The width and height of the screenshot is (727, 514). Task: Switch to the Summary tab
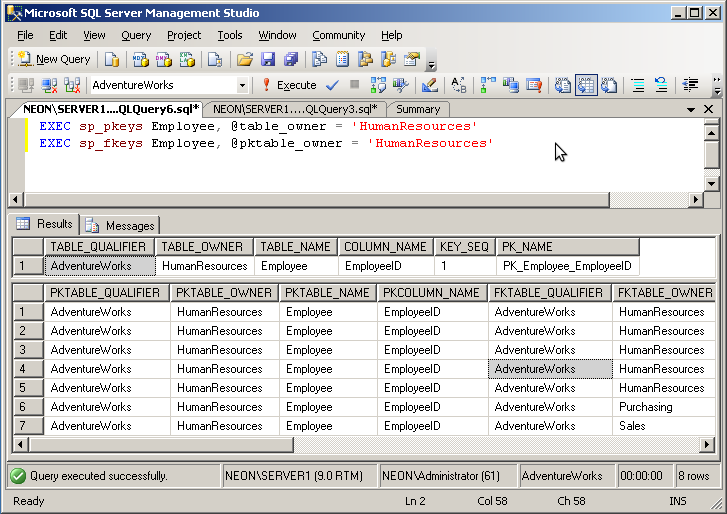pos(418,109)
